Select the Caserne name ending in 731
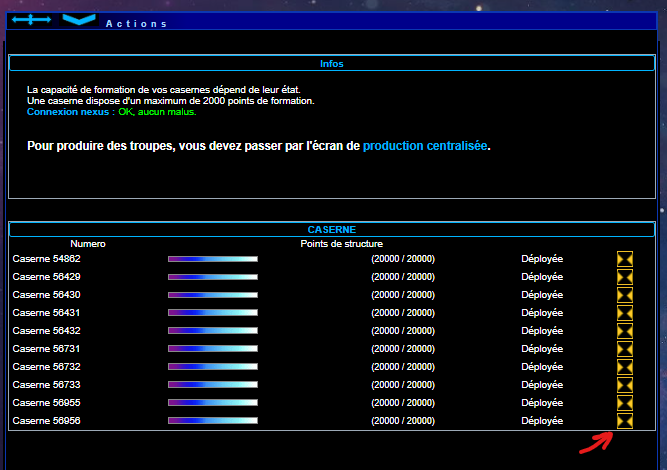 coord(46,349)
